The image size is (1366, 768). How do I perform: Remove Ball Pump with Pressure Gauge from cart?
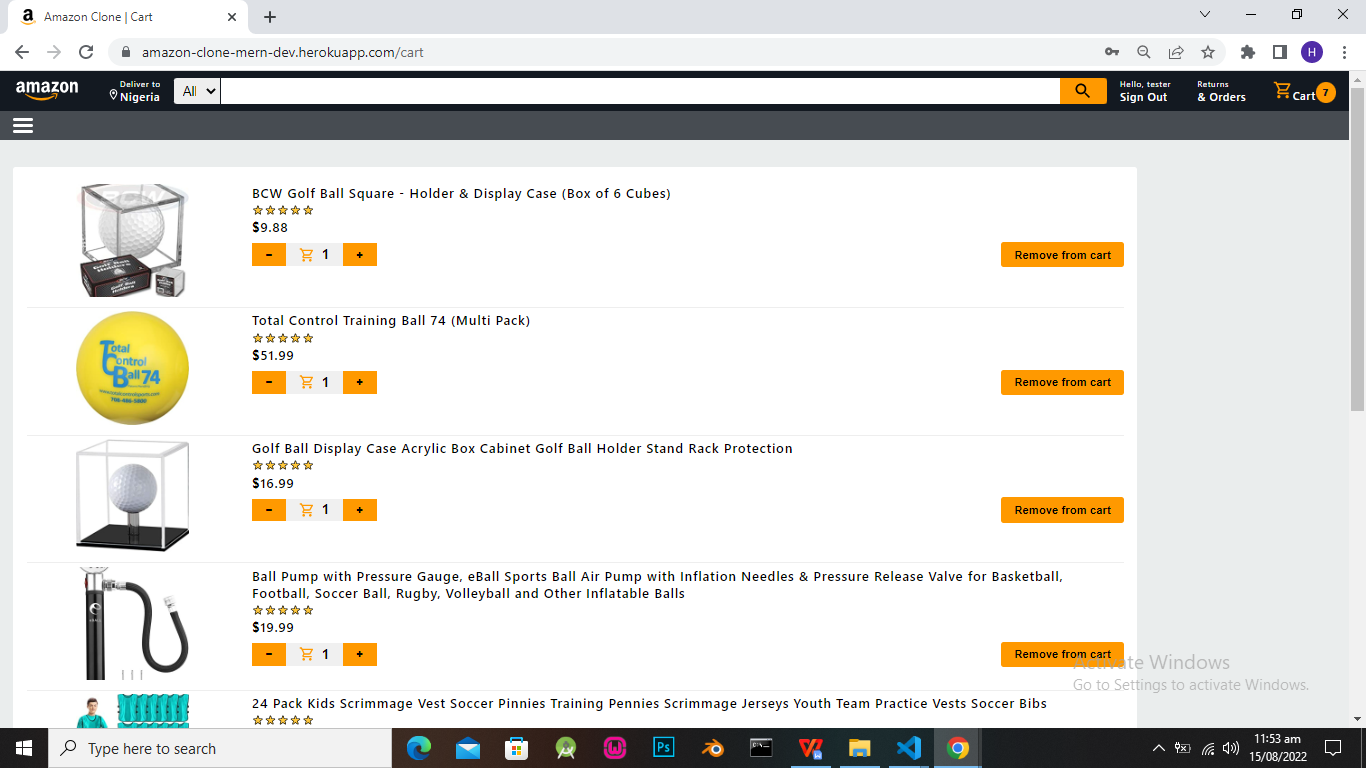point(1062,654)
